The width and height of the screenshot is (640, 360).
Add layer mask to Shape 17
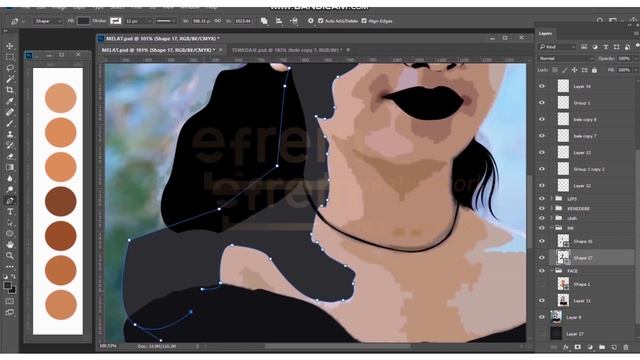point(578,347)
